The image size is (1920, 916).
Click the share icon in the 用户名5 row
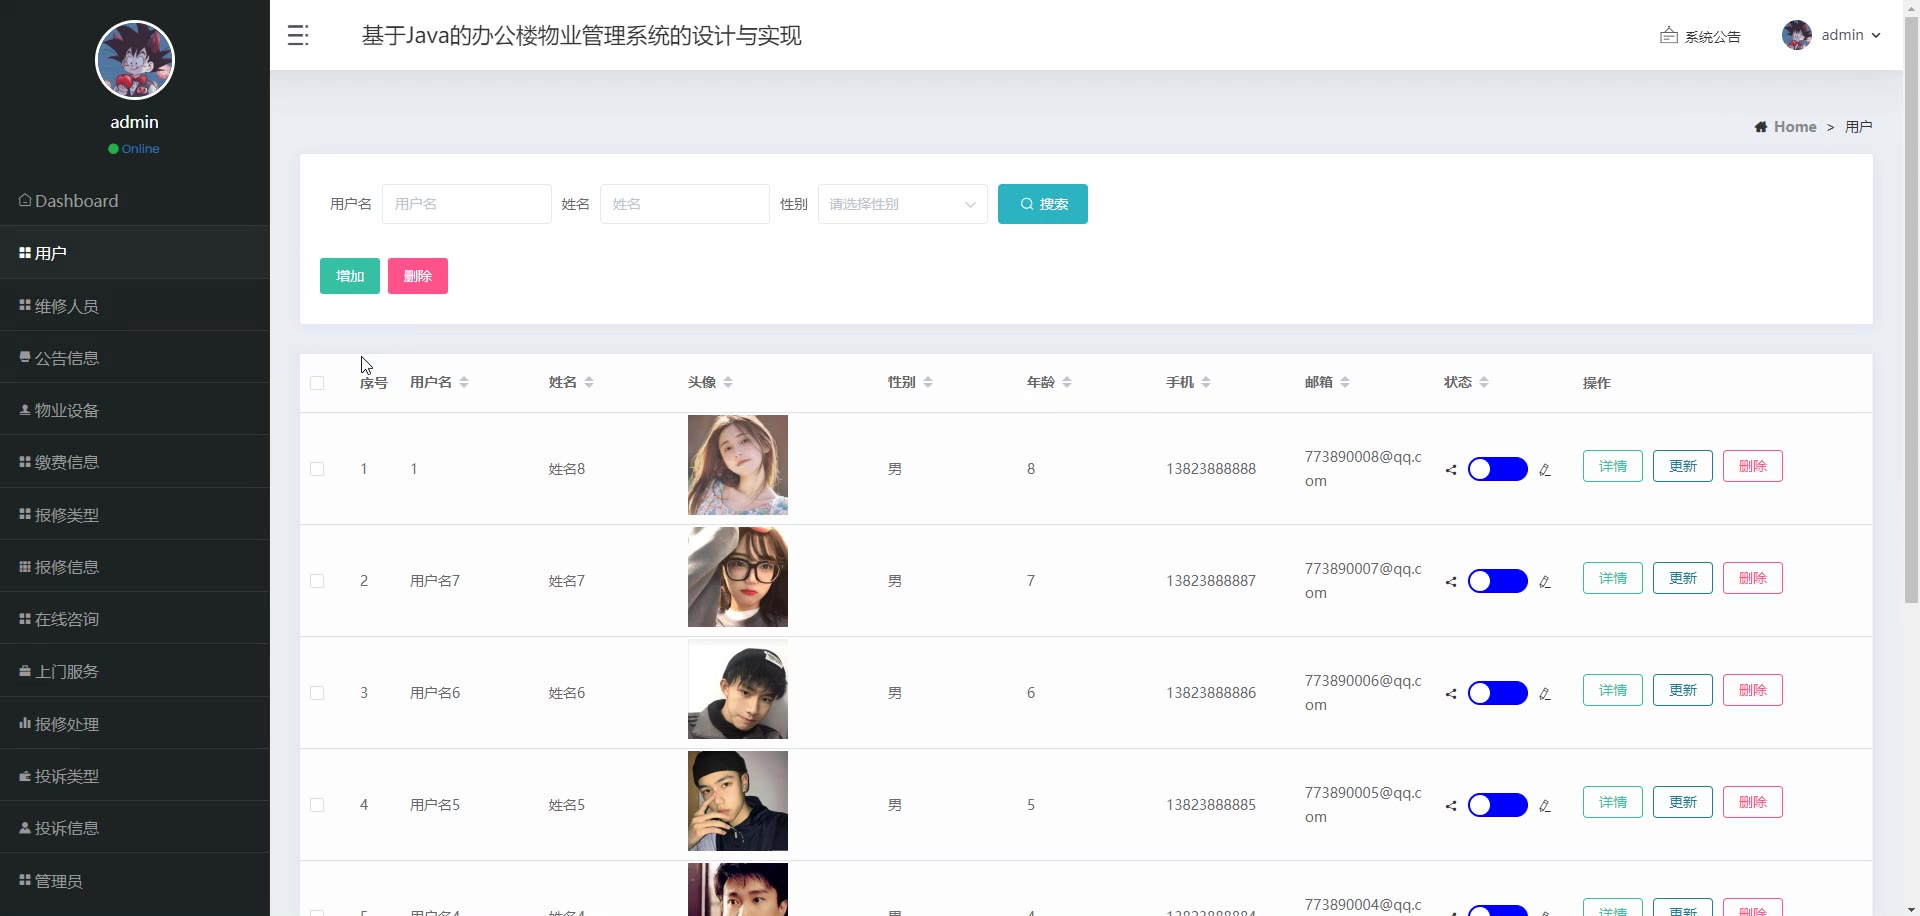click(x=1451, y=806)
